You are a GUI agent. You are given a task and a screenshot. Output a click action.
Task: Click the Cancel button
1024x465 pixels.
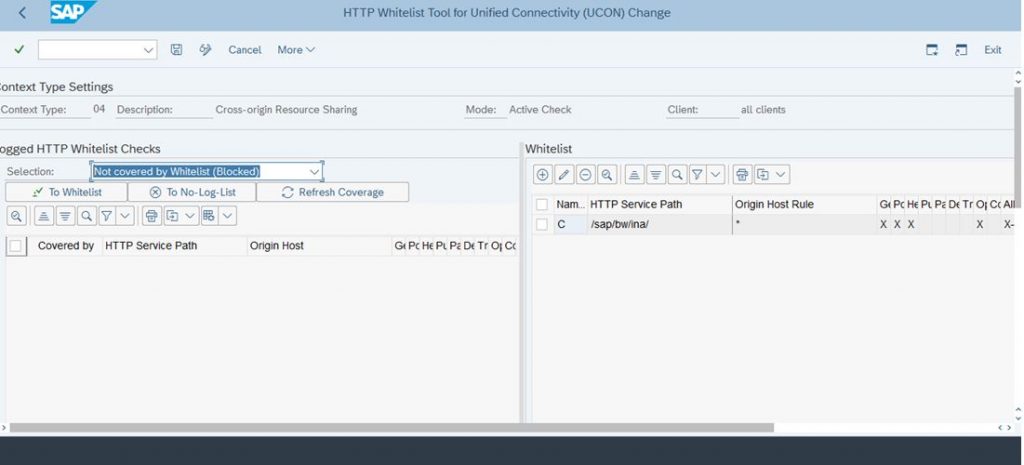click(x=245, y=50)
